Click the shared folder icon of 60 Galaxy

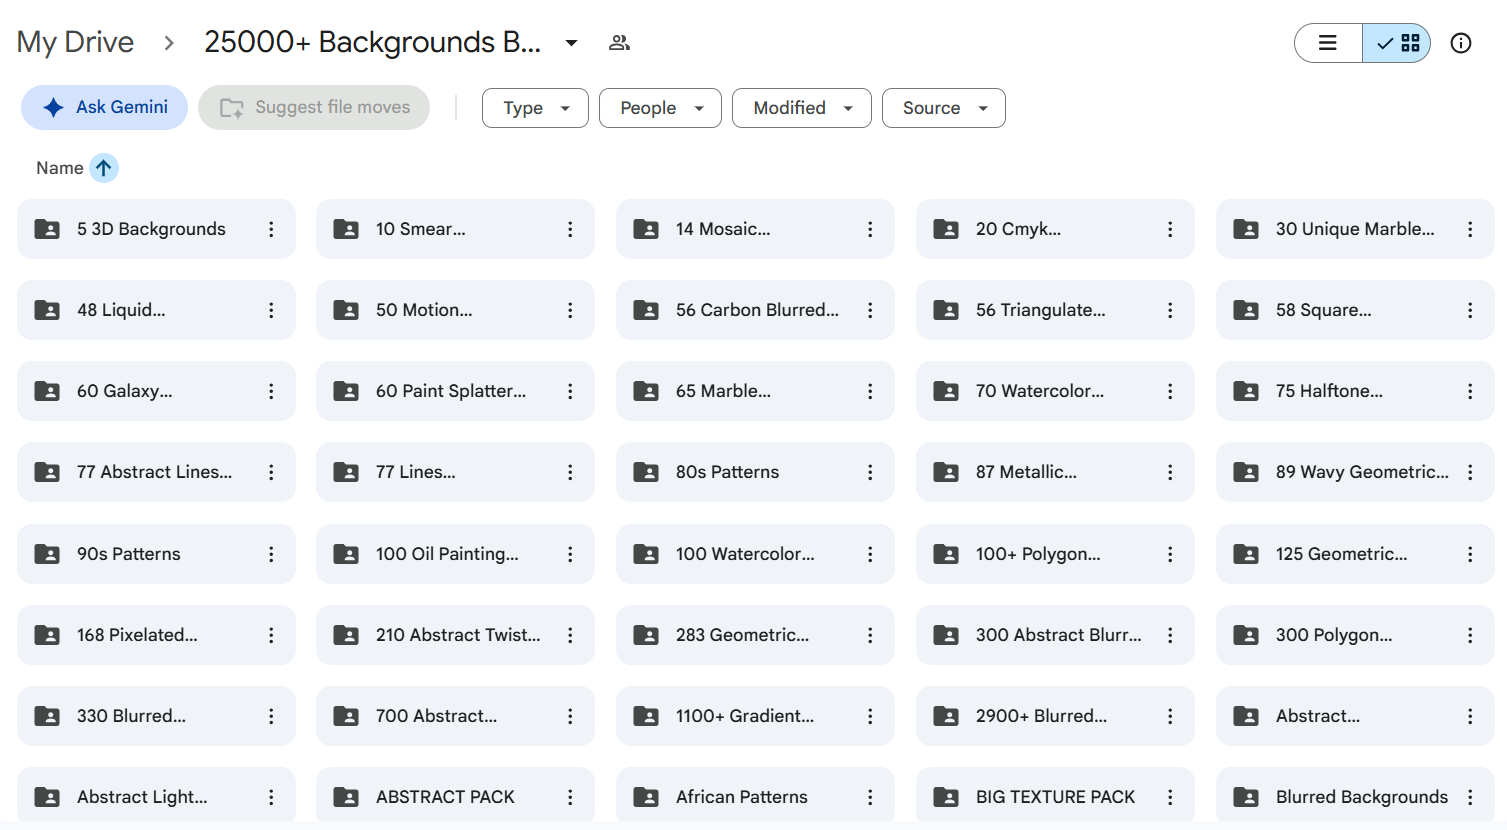tap(47, 391)
